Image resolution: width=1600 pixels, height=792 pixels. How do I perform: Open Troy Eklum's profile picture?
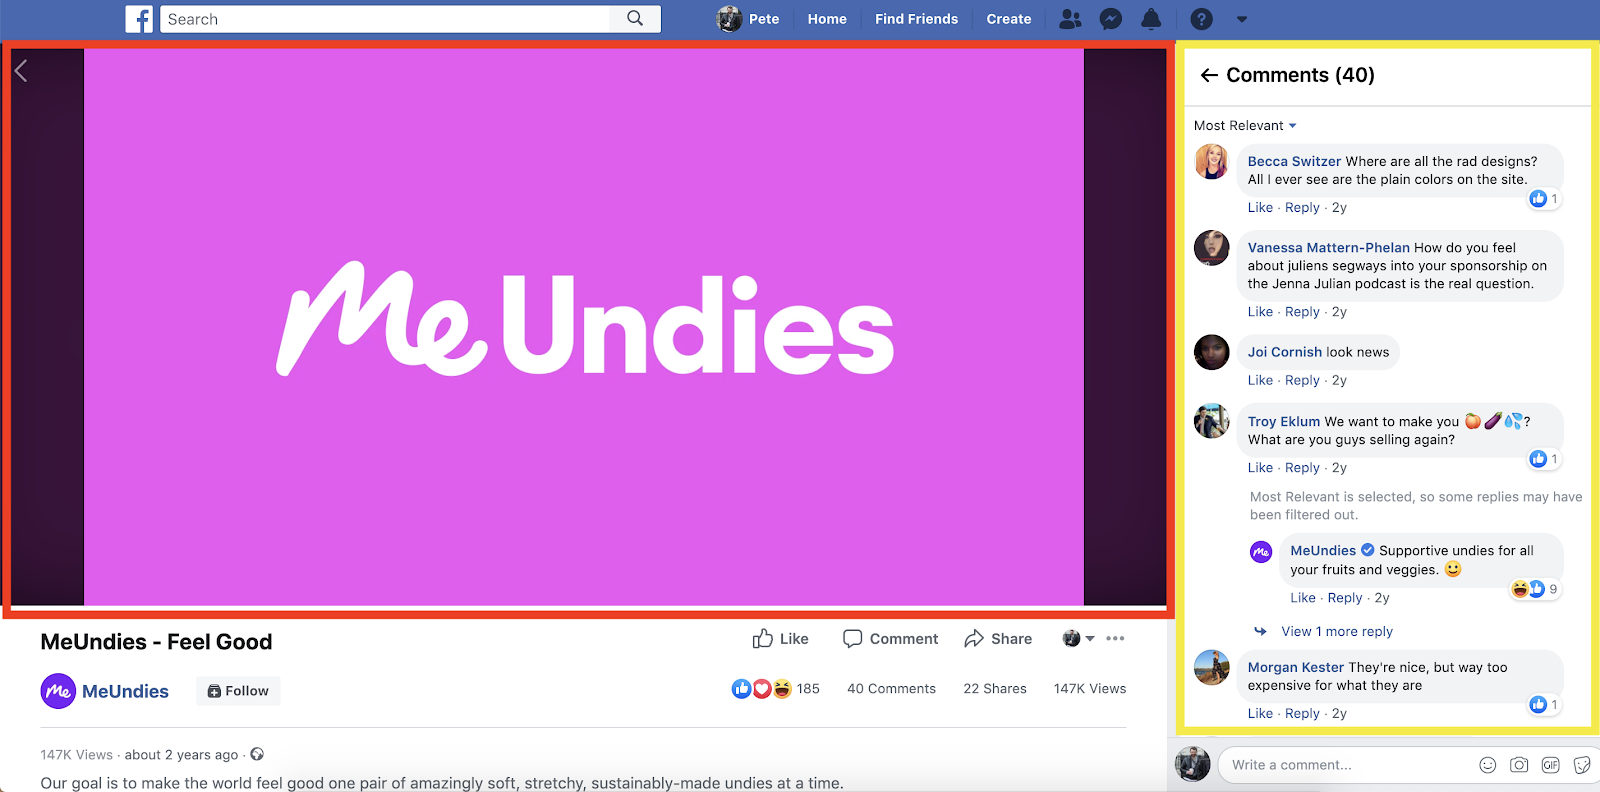tap(1212, 421)
